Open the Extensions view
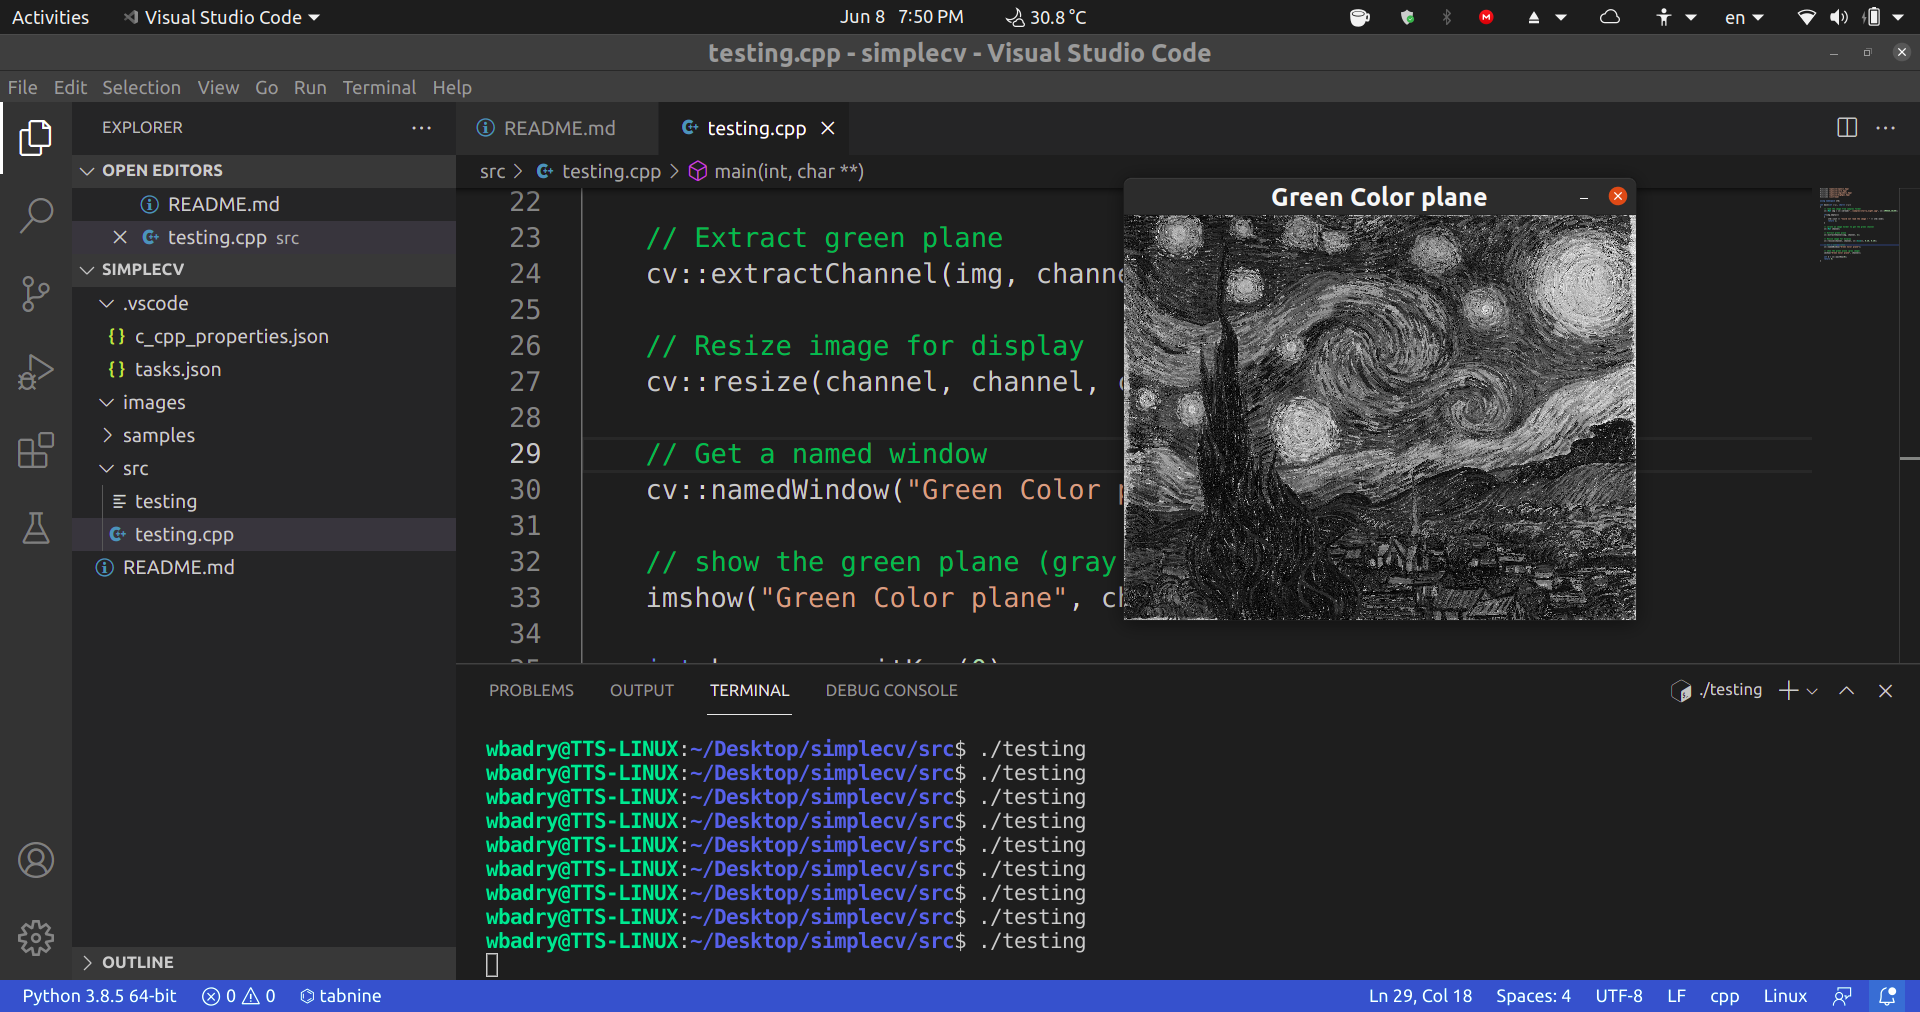The height and width of the screenshot is (1012, 1920). tap(36, 450)
